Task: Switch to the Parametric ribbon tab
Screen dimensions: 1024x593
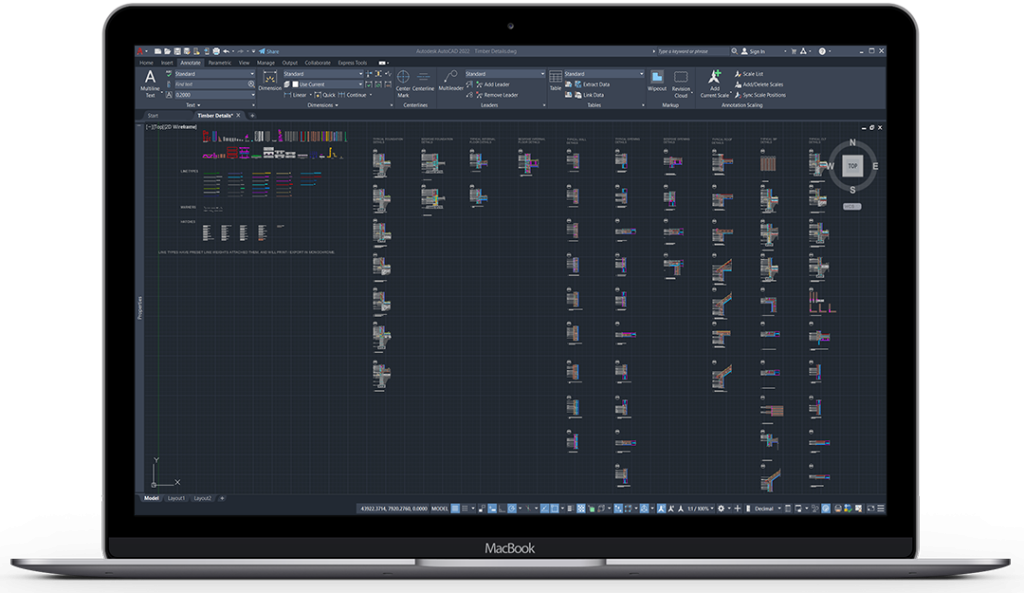Action: (219, 63)
